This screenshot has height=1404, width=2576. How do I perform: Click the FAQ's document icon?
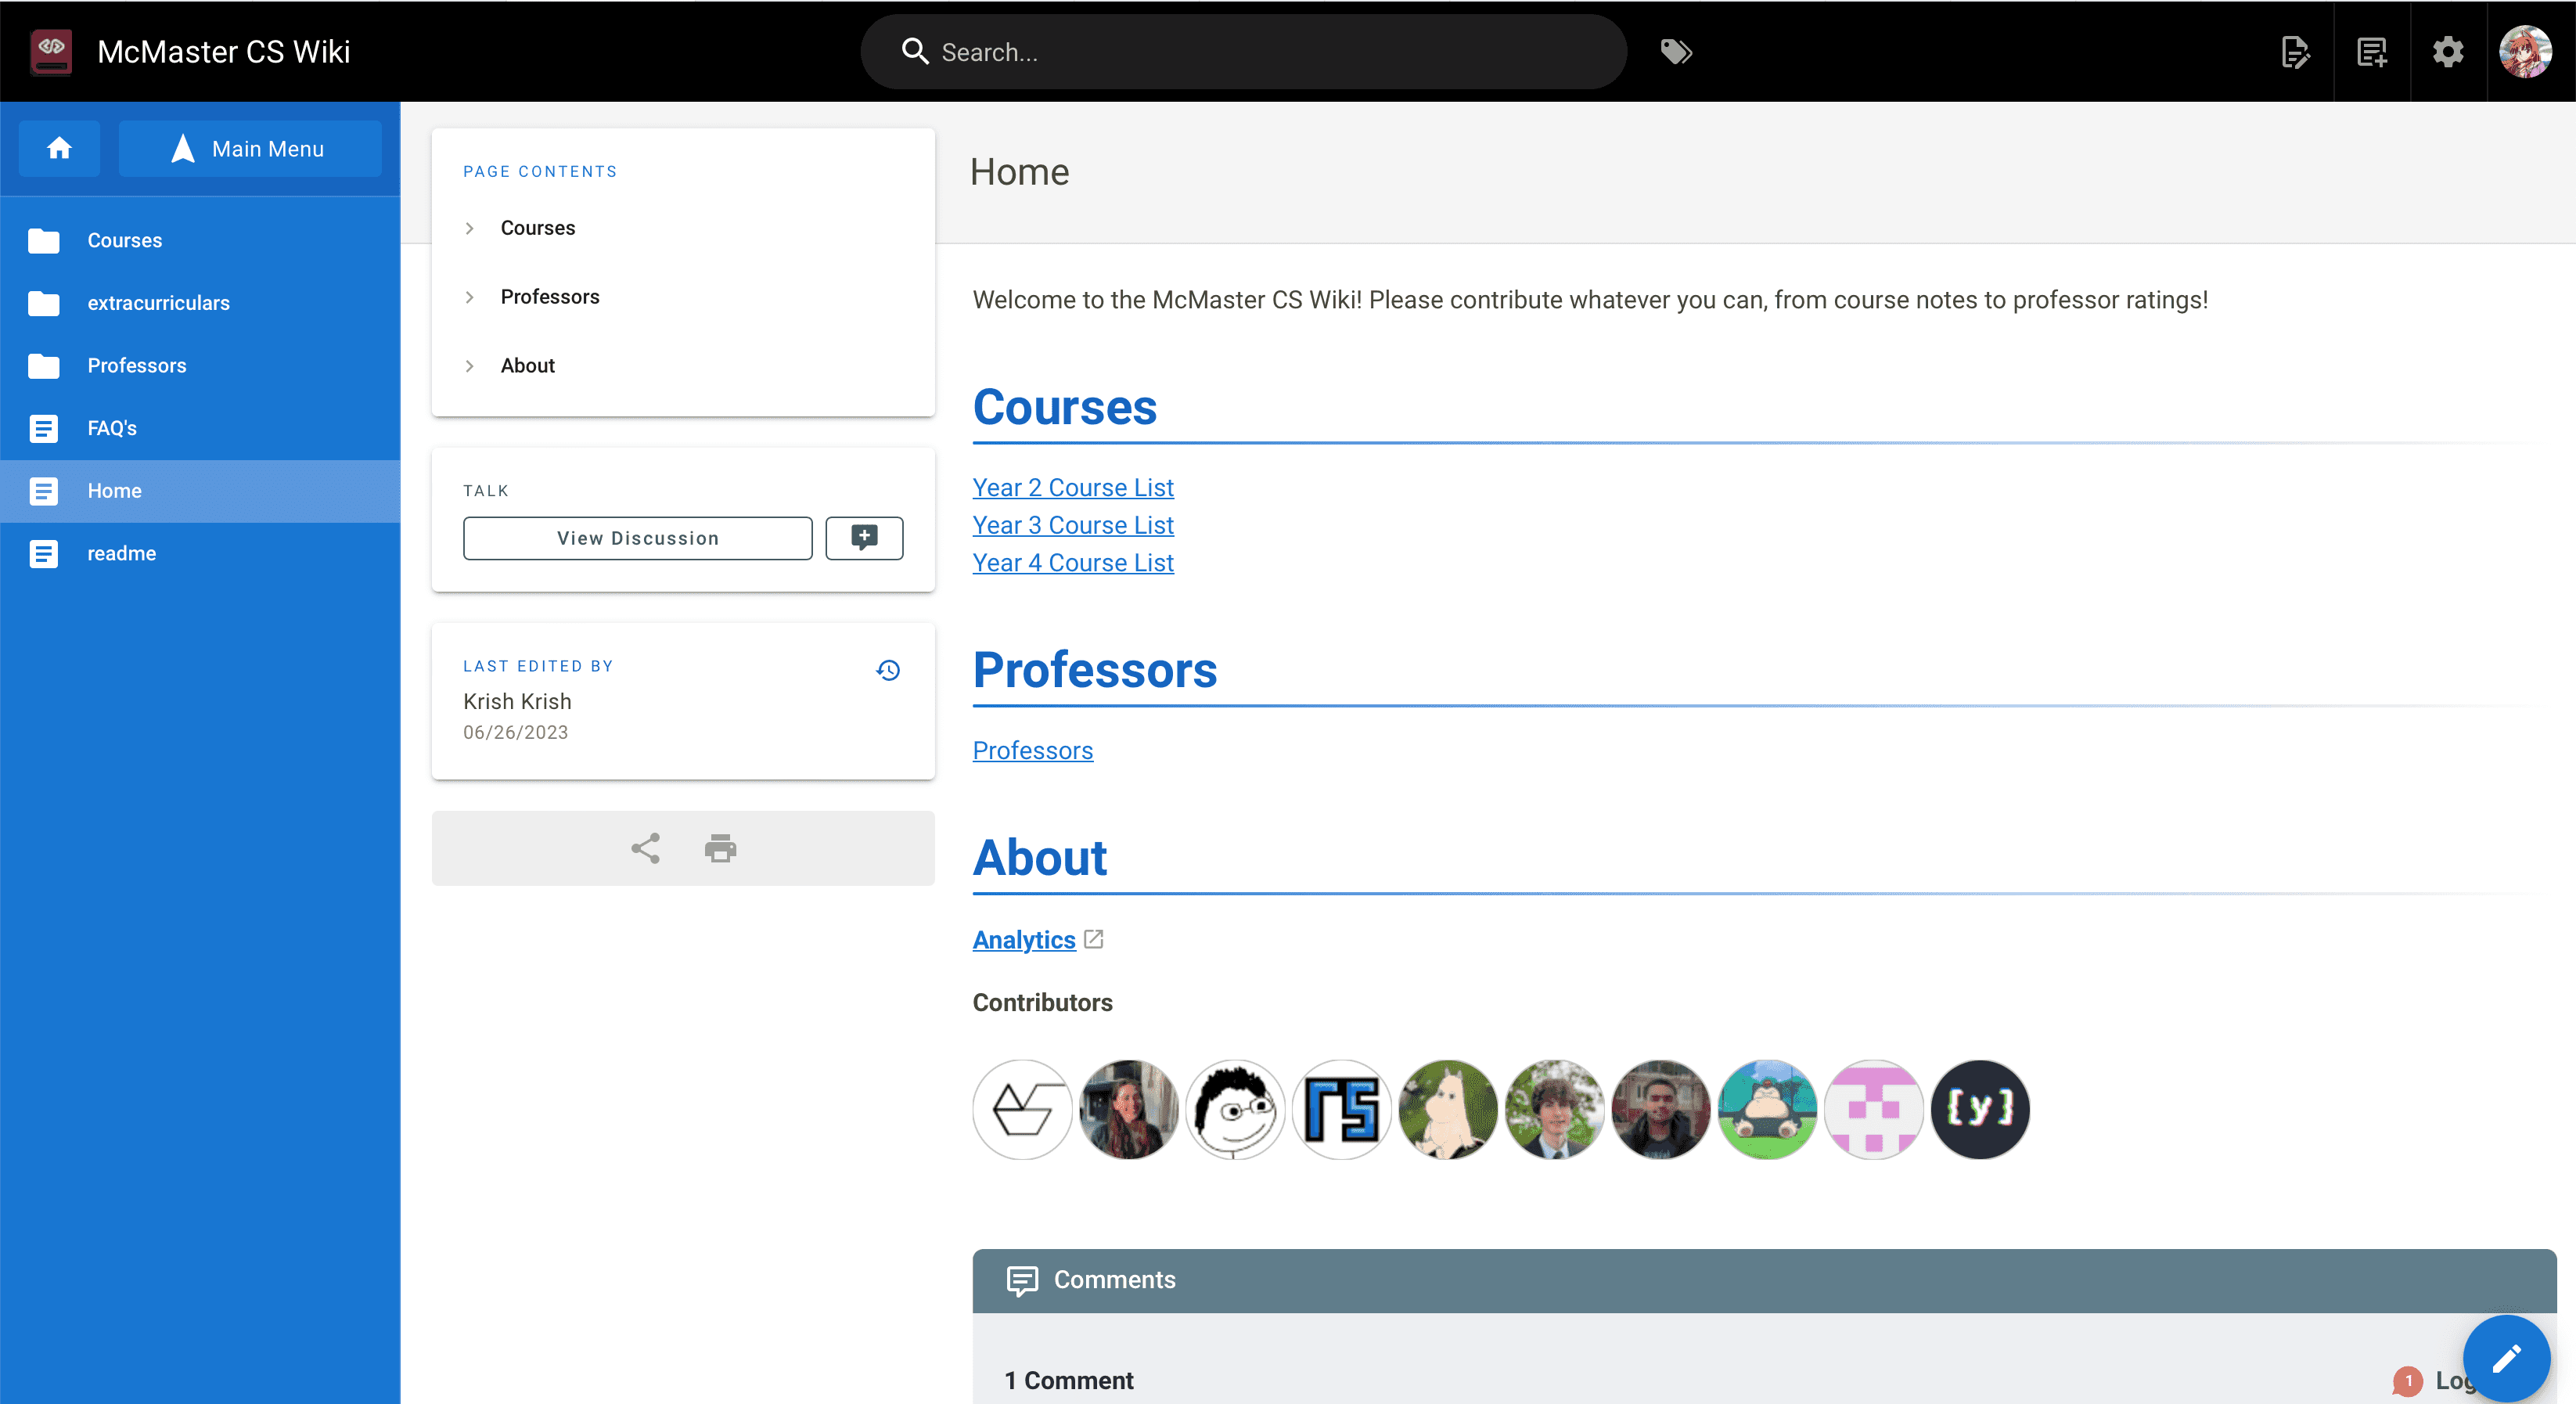click(43, 428)
